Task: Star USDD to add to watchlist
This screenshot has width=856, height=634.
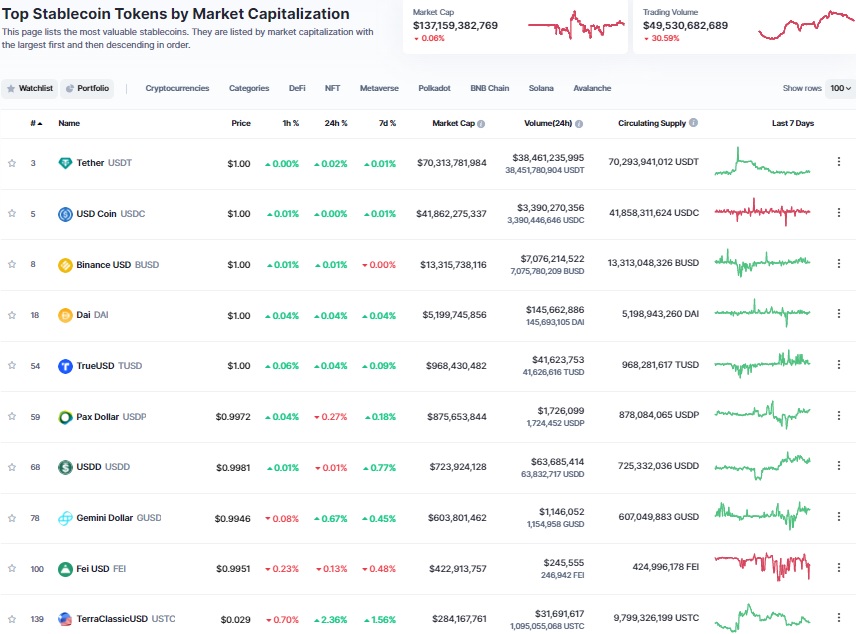Action: [x=12, y=467]
